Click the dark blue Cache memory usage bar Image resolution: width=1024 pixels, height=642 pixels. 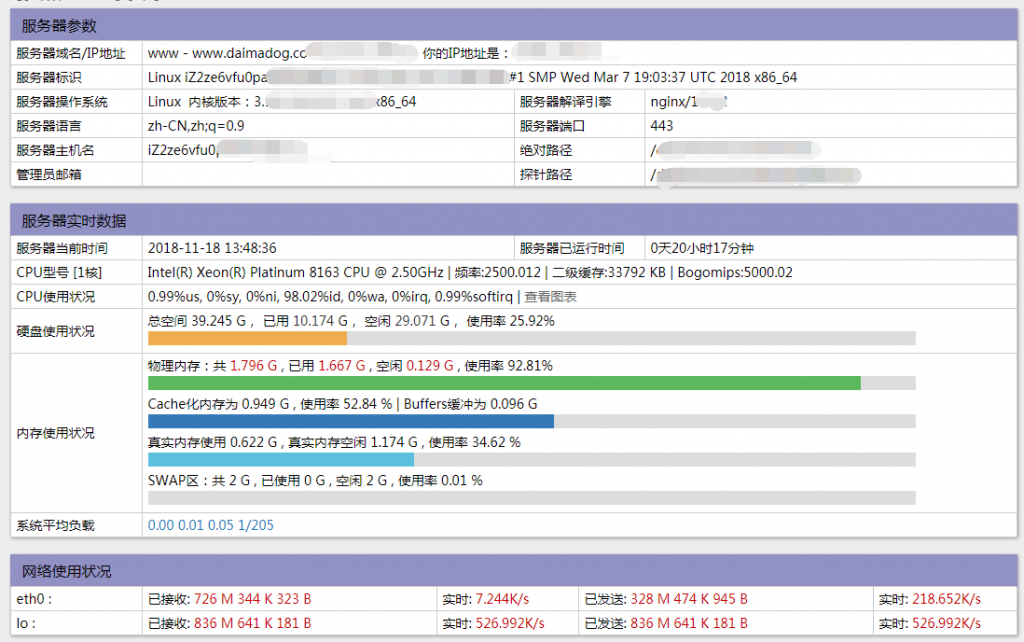351,421
